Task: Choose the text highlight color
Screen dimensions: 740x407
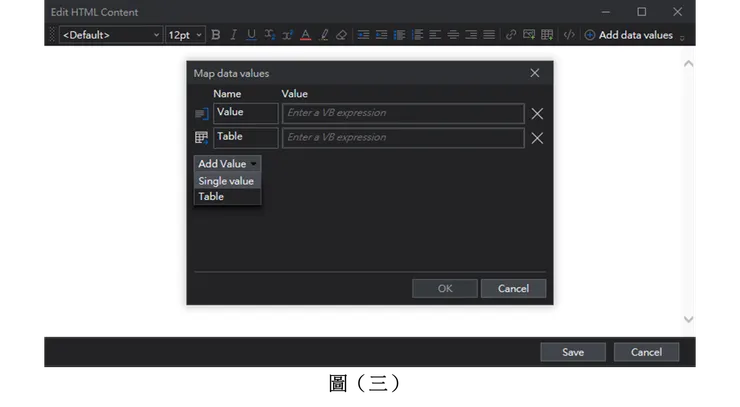Action: (x=324, y=35)
